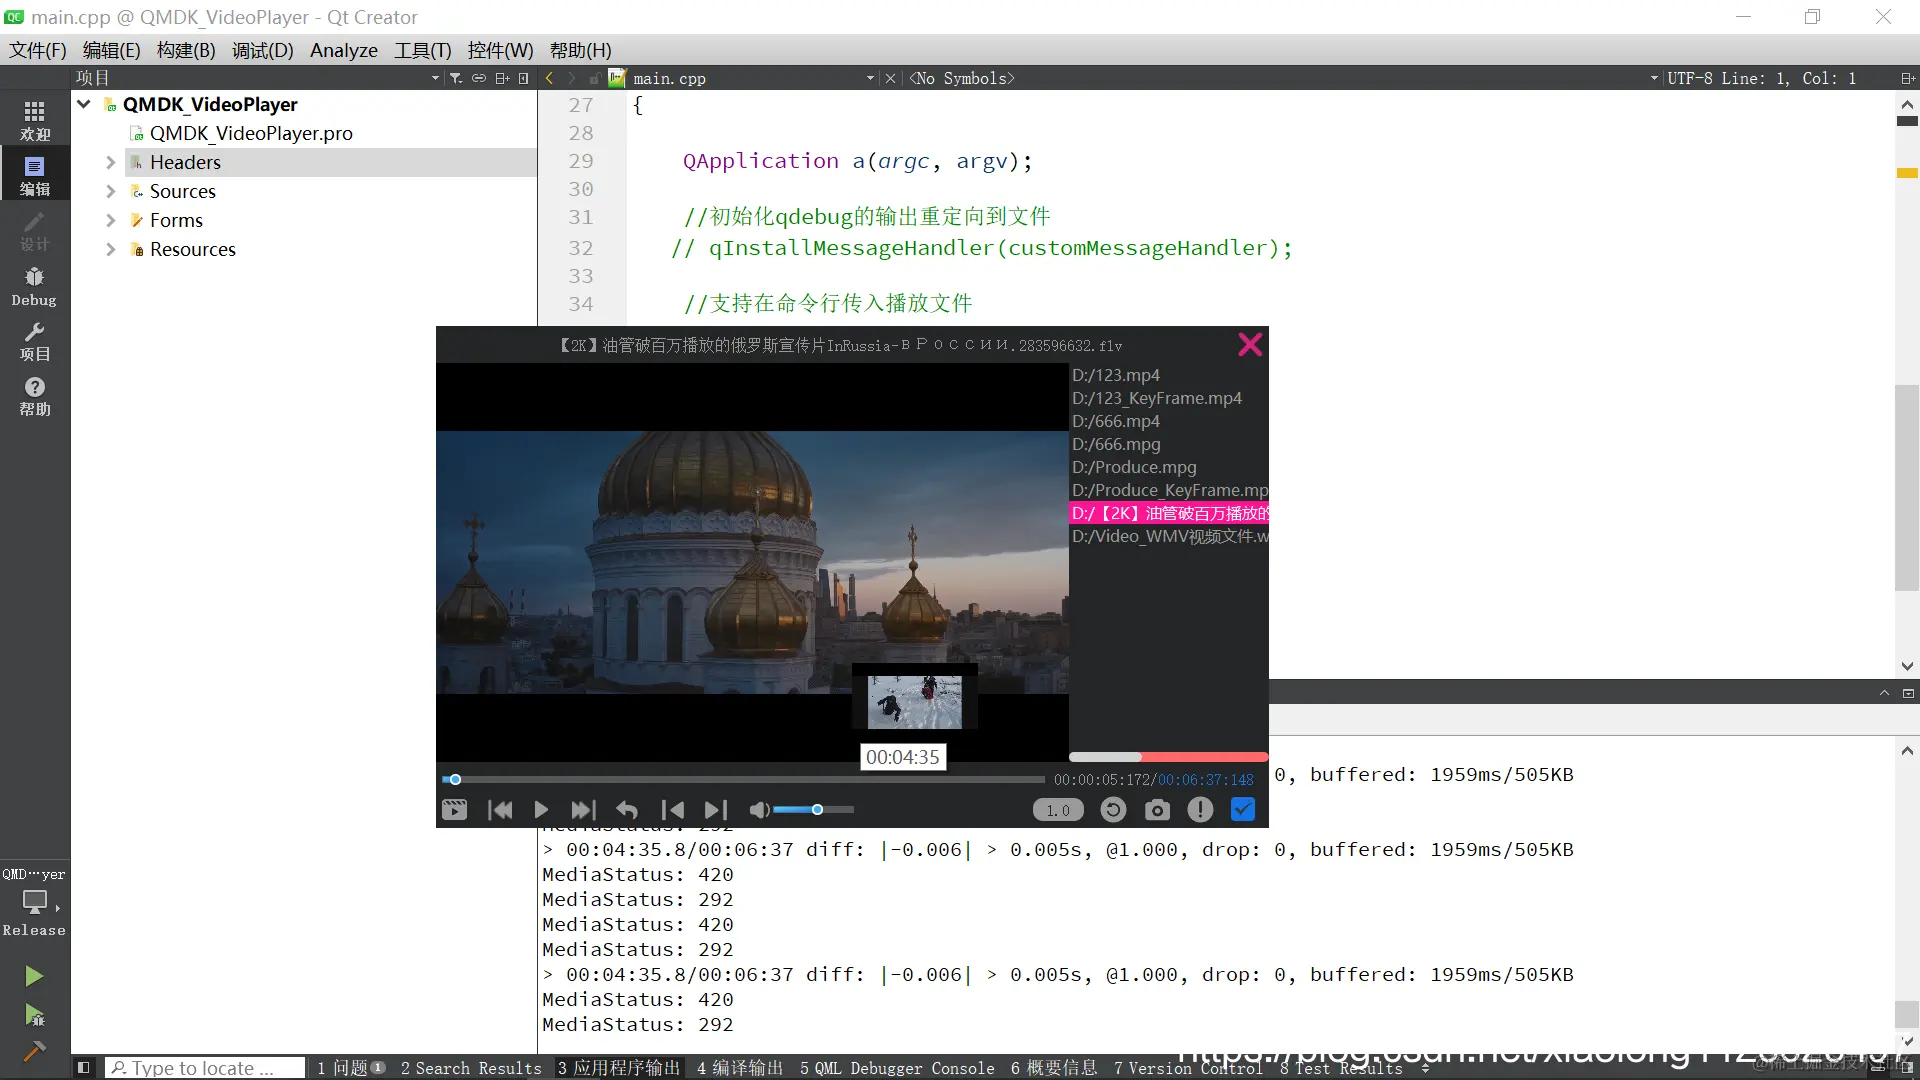
Task: Switch to 4 编译输出 output tab
Action: pos(740,1068)
